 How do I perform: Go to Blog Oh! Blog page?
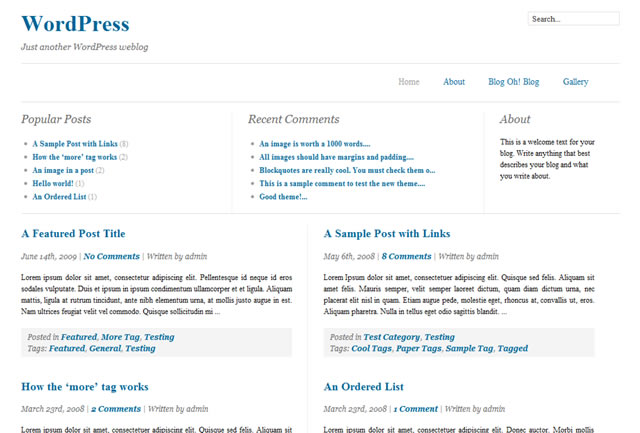513,82
